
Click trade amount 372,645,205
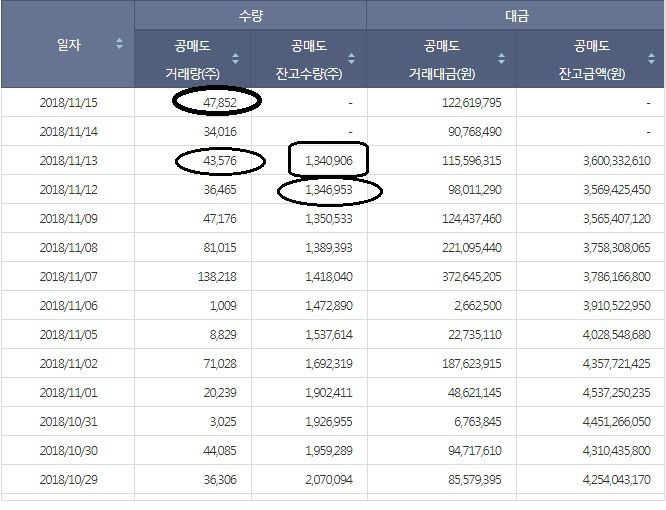pyautogui.click(x=472, y=276)
